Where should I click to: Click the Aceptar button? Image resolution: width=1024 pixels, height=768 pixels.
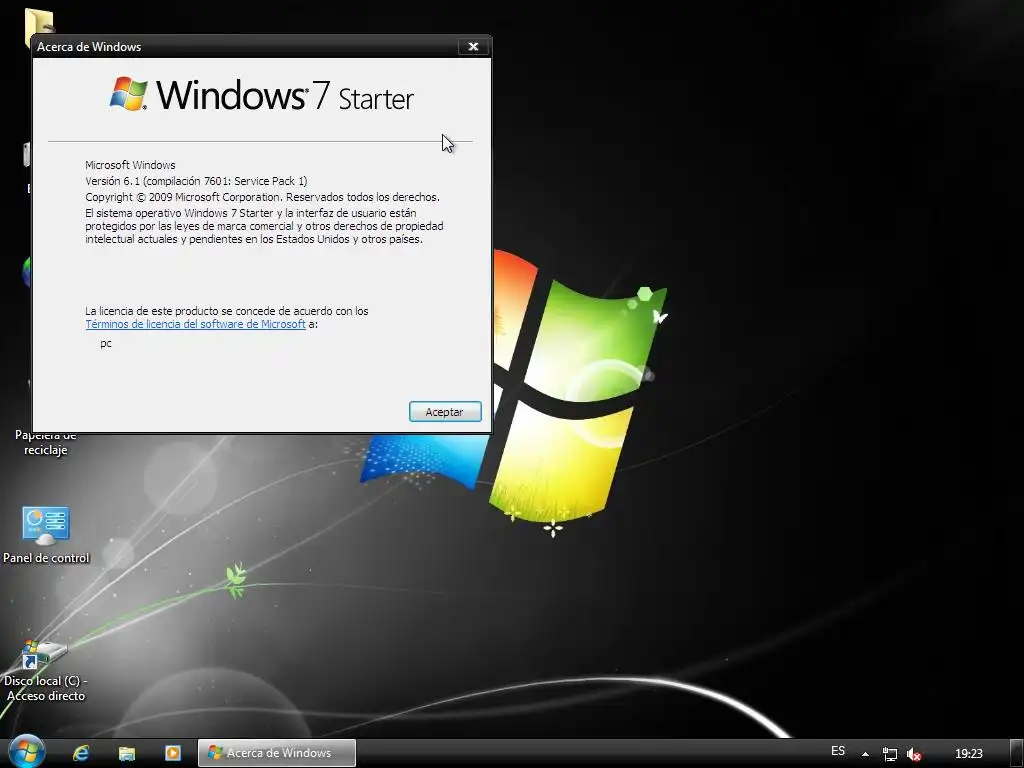(x=445, y=411)
